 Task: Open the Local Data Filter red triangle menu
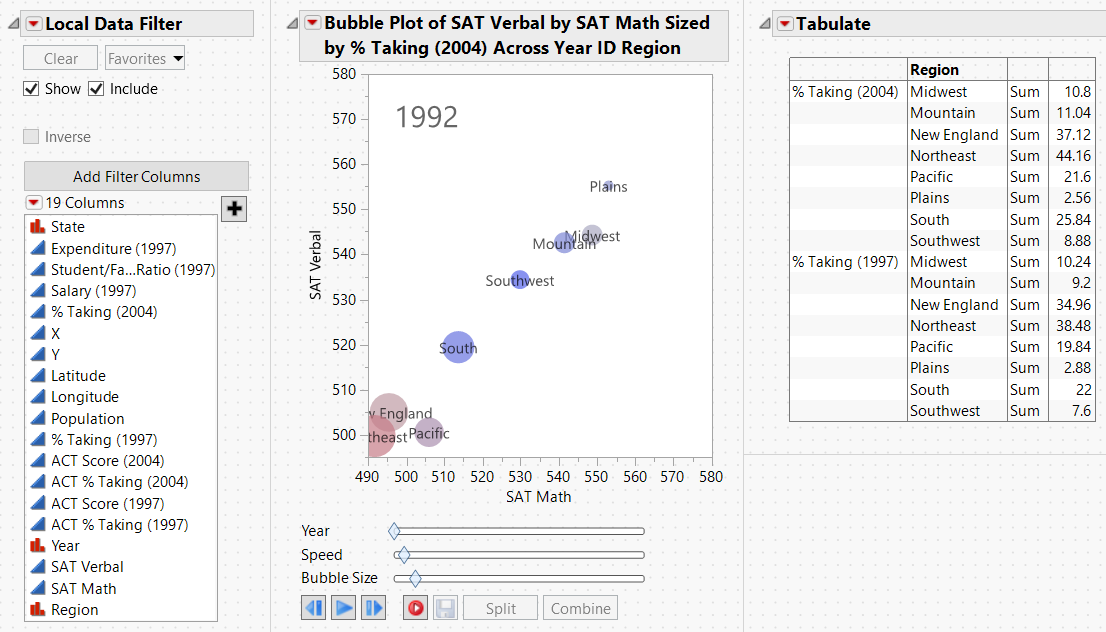(33, 24)
